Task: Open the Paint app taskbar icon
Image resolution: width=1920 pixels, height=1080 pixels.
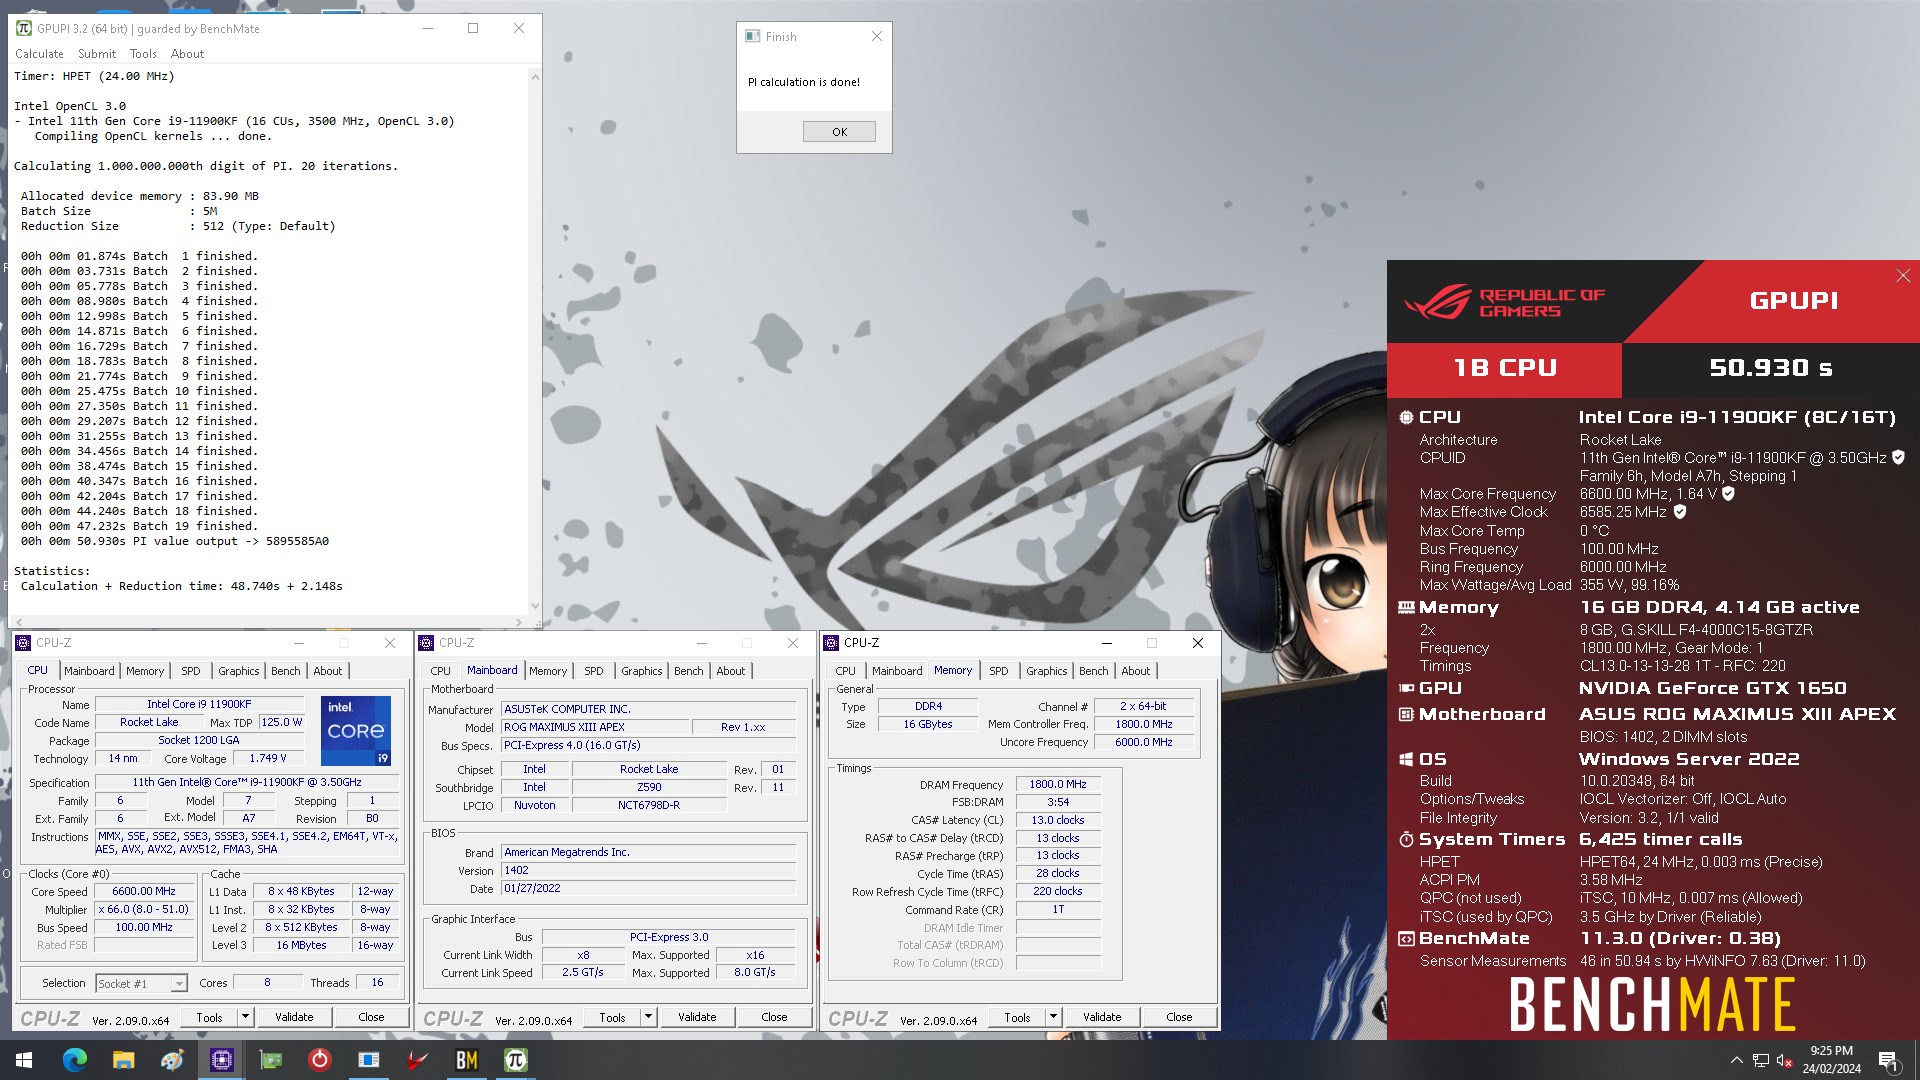Action: click(x=172, y=1060)
